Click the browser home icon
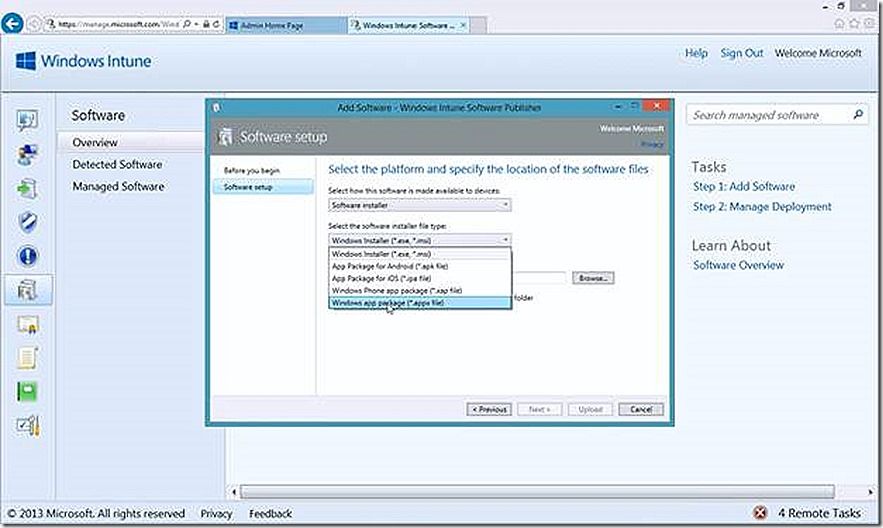This screenshot has height=528, width=883. (x=839, y=24)
